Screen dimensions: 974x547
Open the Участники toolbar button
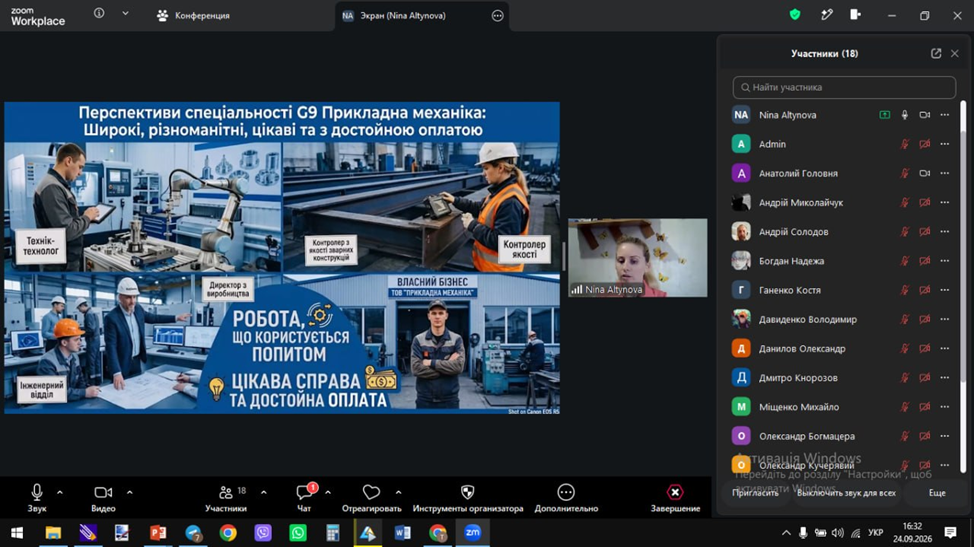point(226,498)
